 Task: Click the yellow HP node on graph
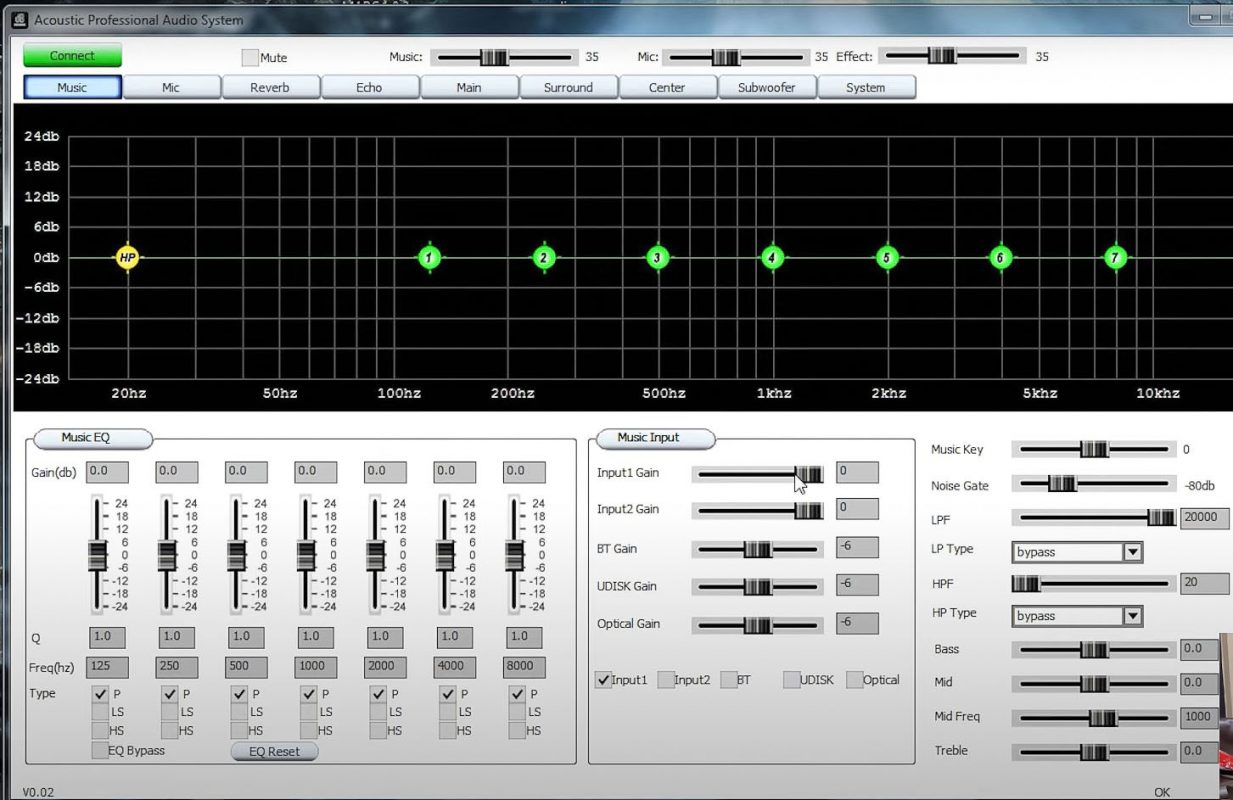point(127,258)
